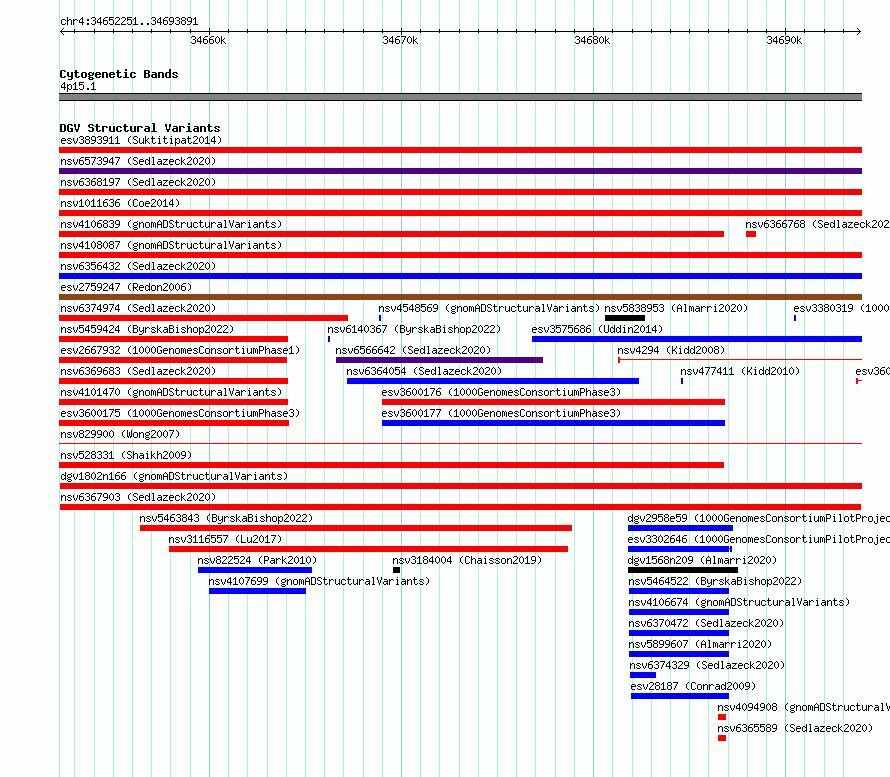
Task: Click nsv5464522 (ByrskaBishop2022) label
Action: click(715, 581)
